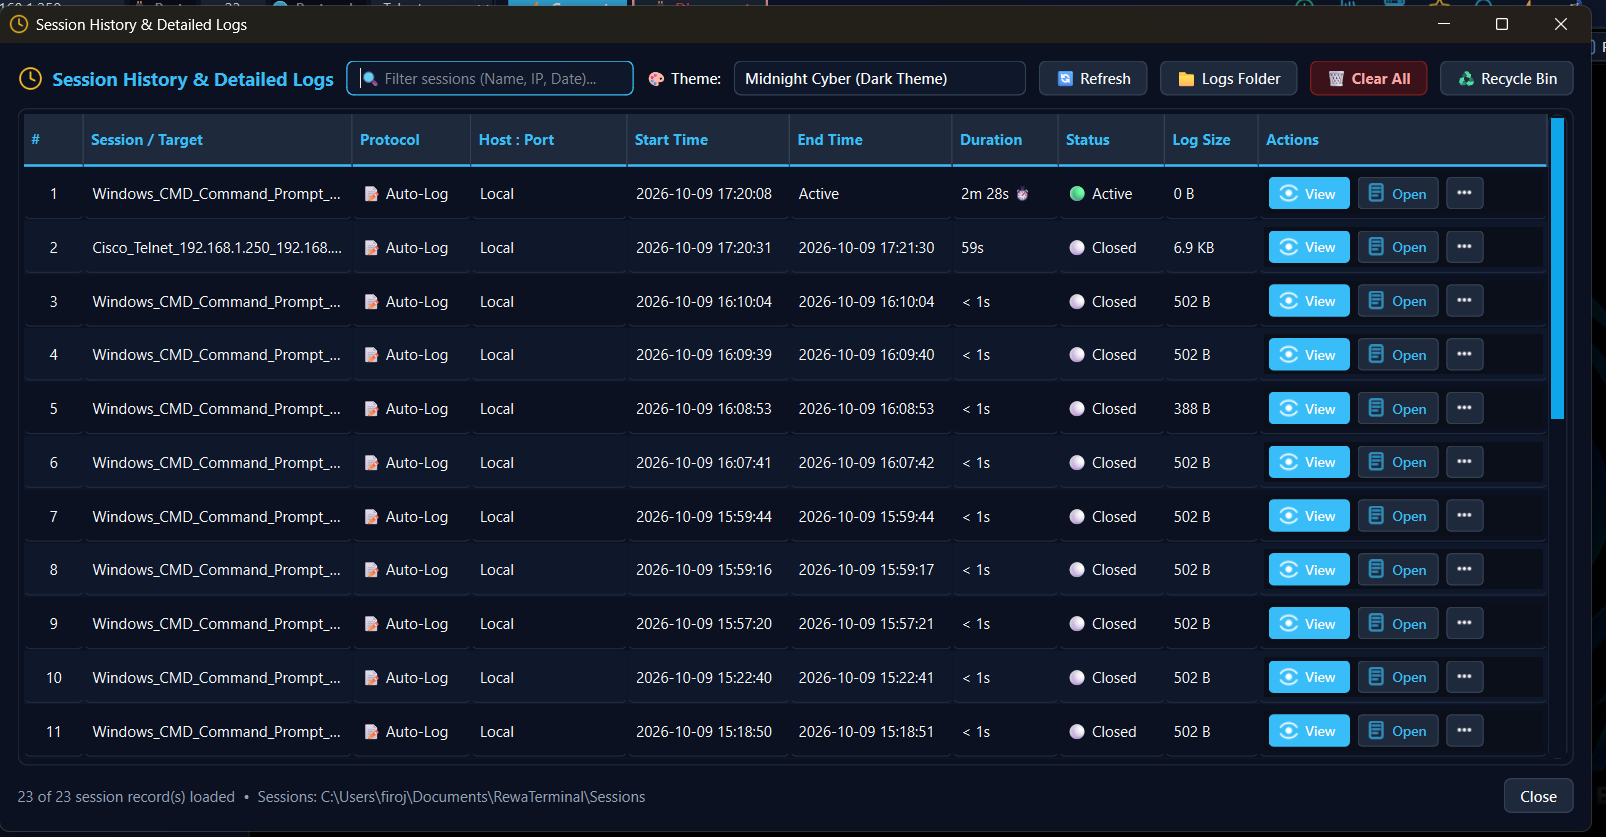Click the clock icon beside Session History heading

[31, 78]
